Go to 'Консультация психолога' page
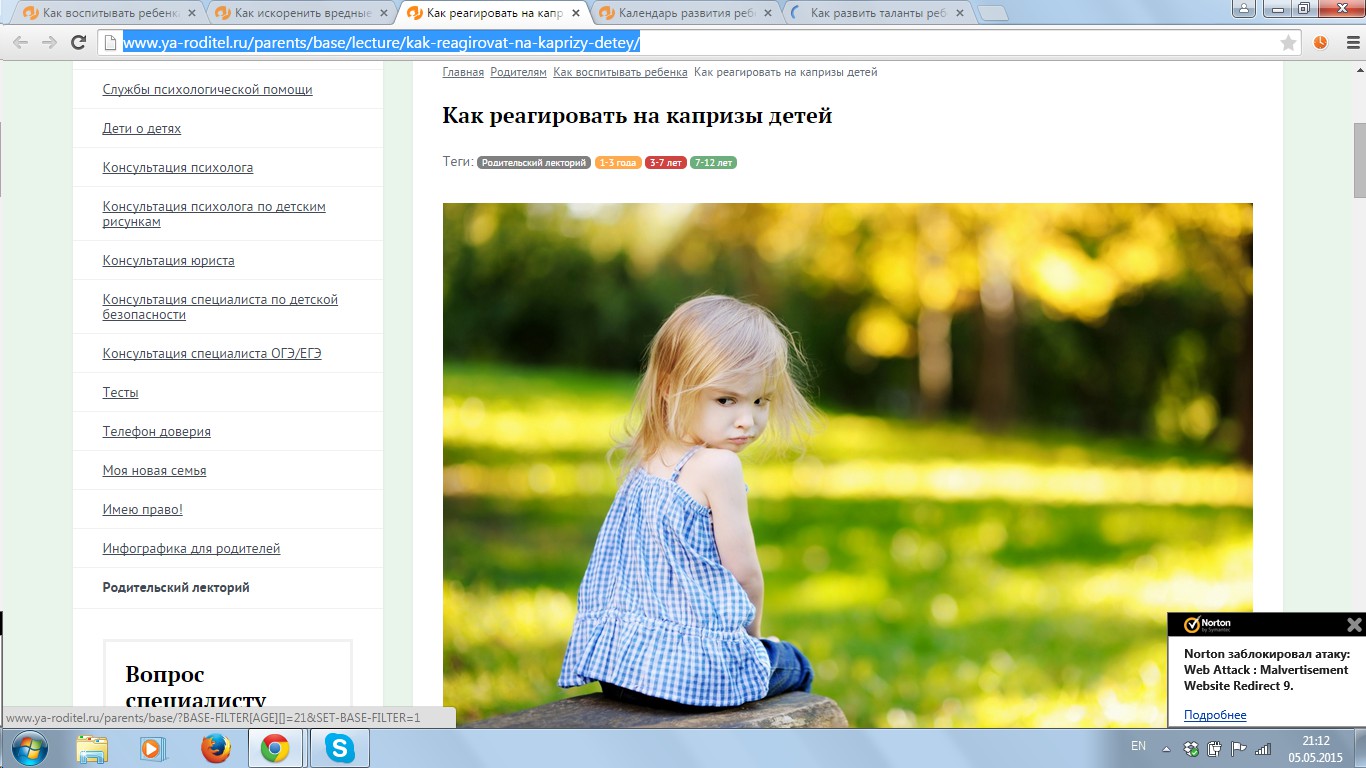Image resolution: width=1366 pixels, height=768 pixels. point(178,168)
